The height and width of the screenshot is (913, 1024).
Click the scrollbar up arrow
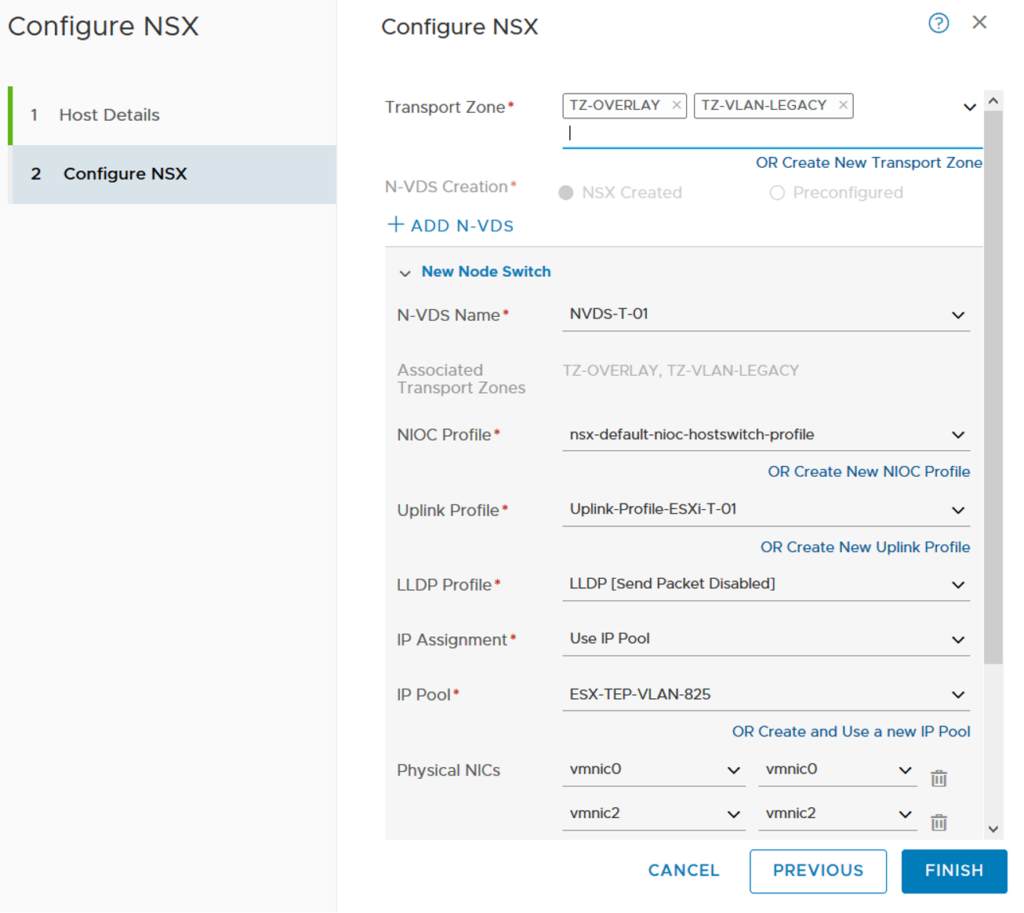[993, 101]
